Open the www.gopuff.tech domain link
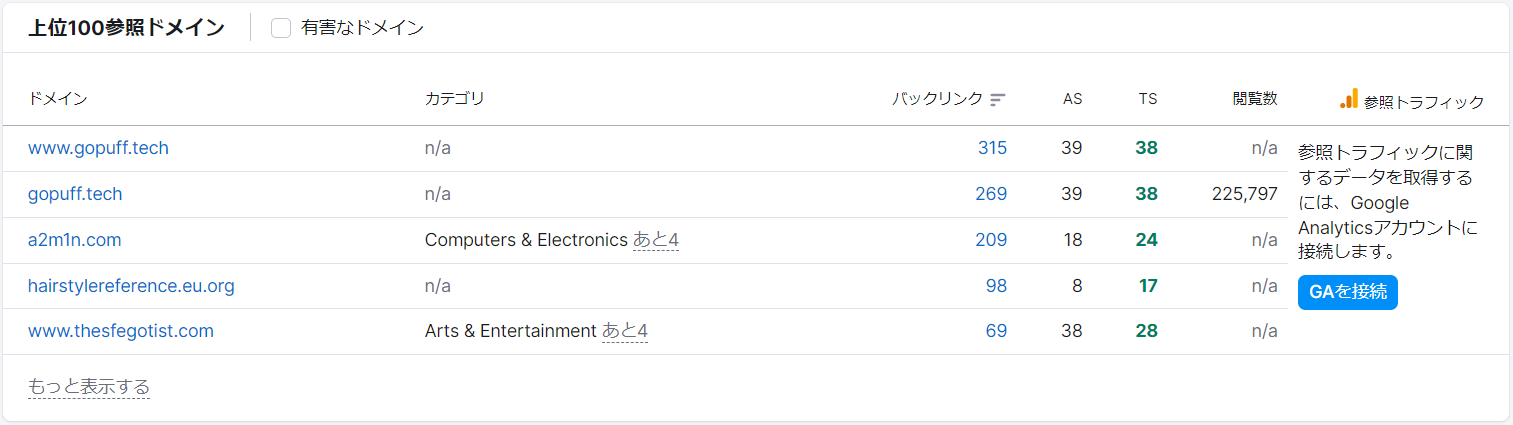The image size is (1513, 425). pos(98,148)
